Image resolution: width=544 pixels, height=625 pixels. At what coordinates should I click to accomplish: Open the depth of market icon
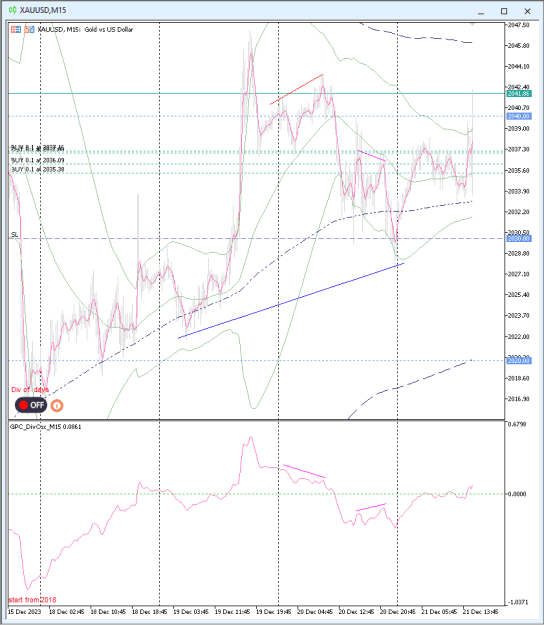coord(29,29)
